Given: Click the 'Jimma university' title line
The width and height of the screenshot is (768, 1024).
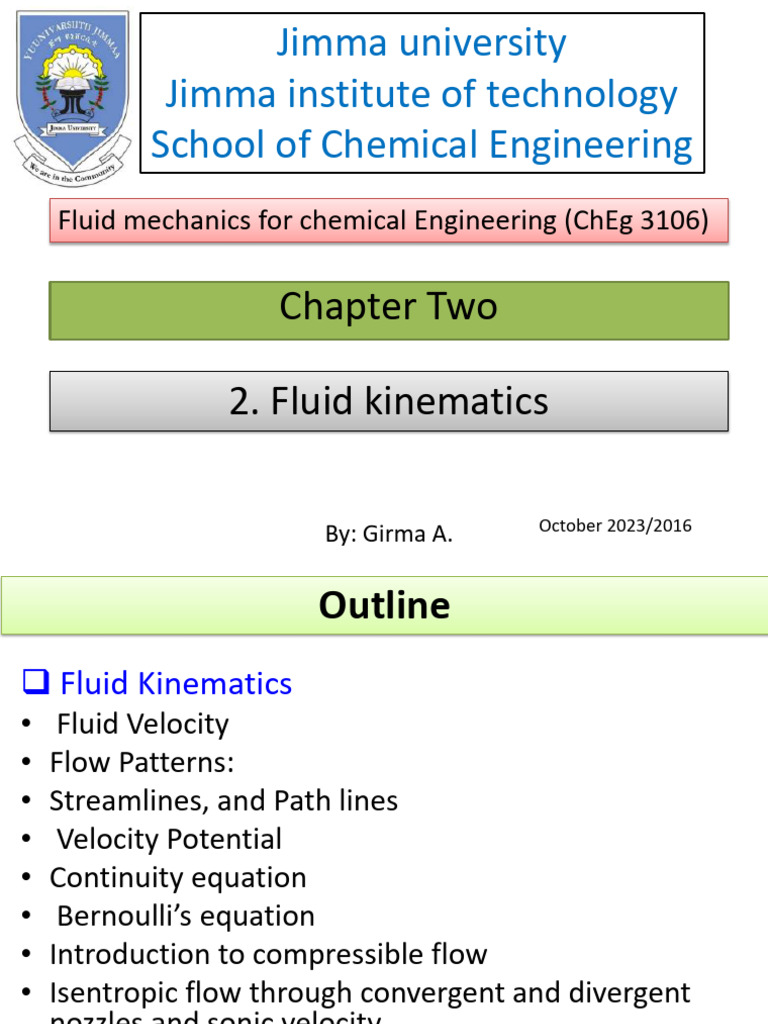Looking at the screenshot, I should tap(421, 43).
